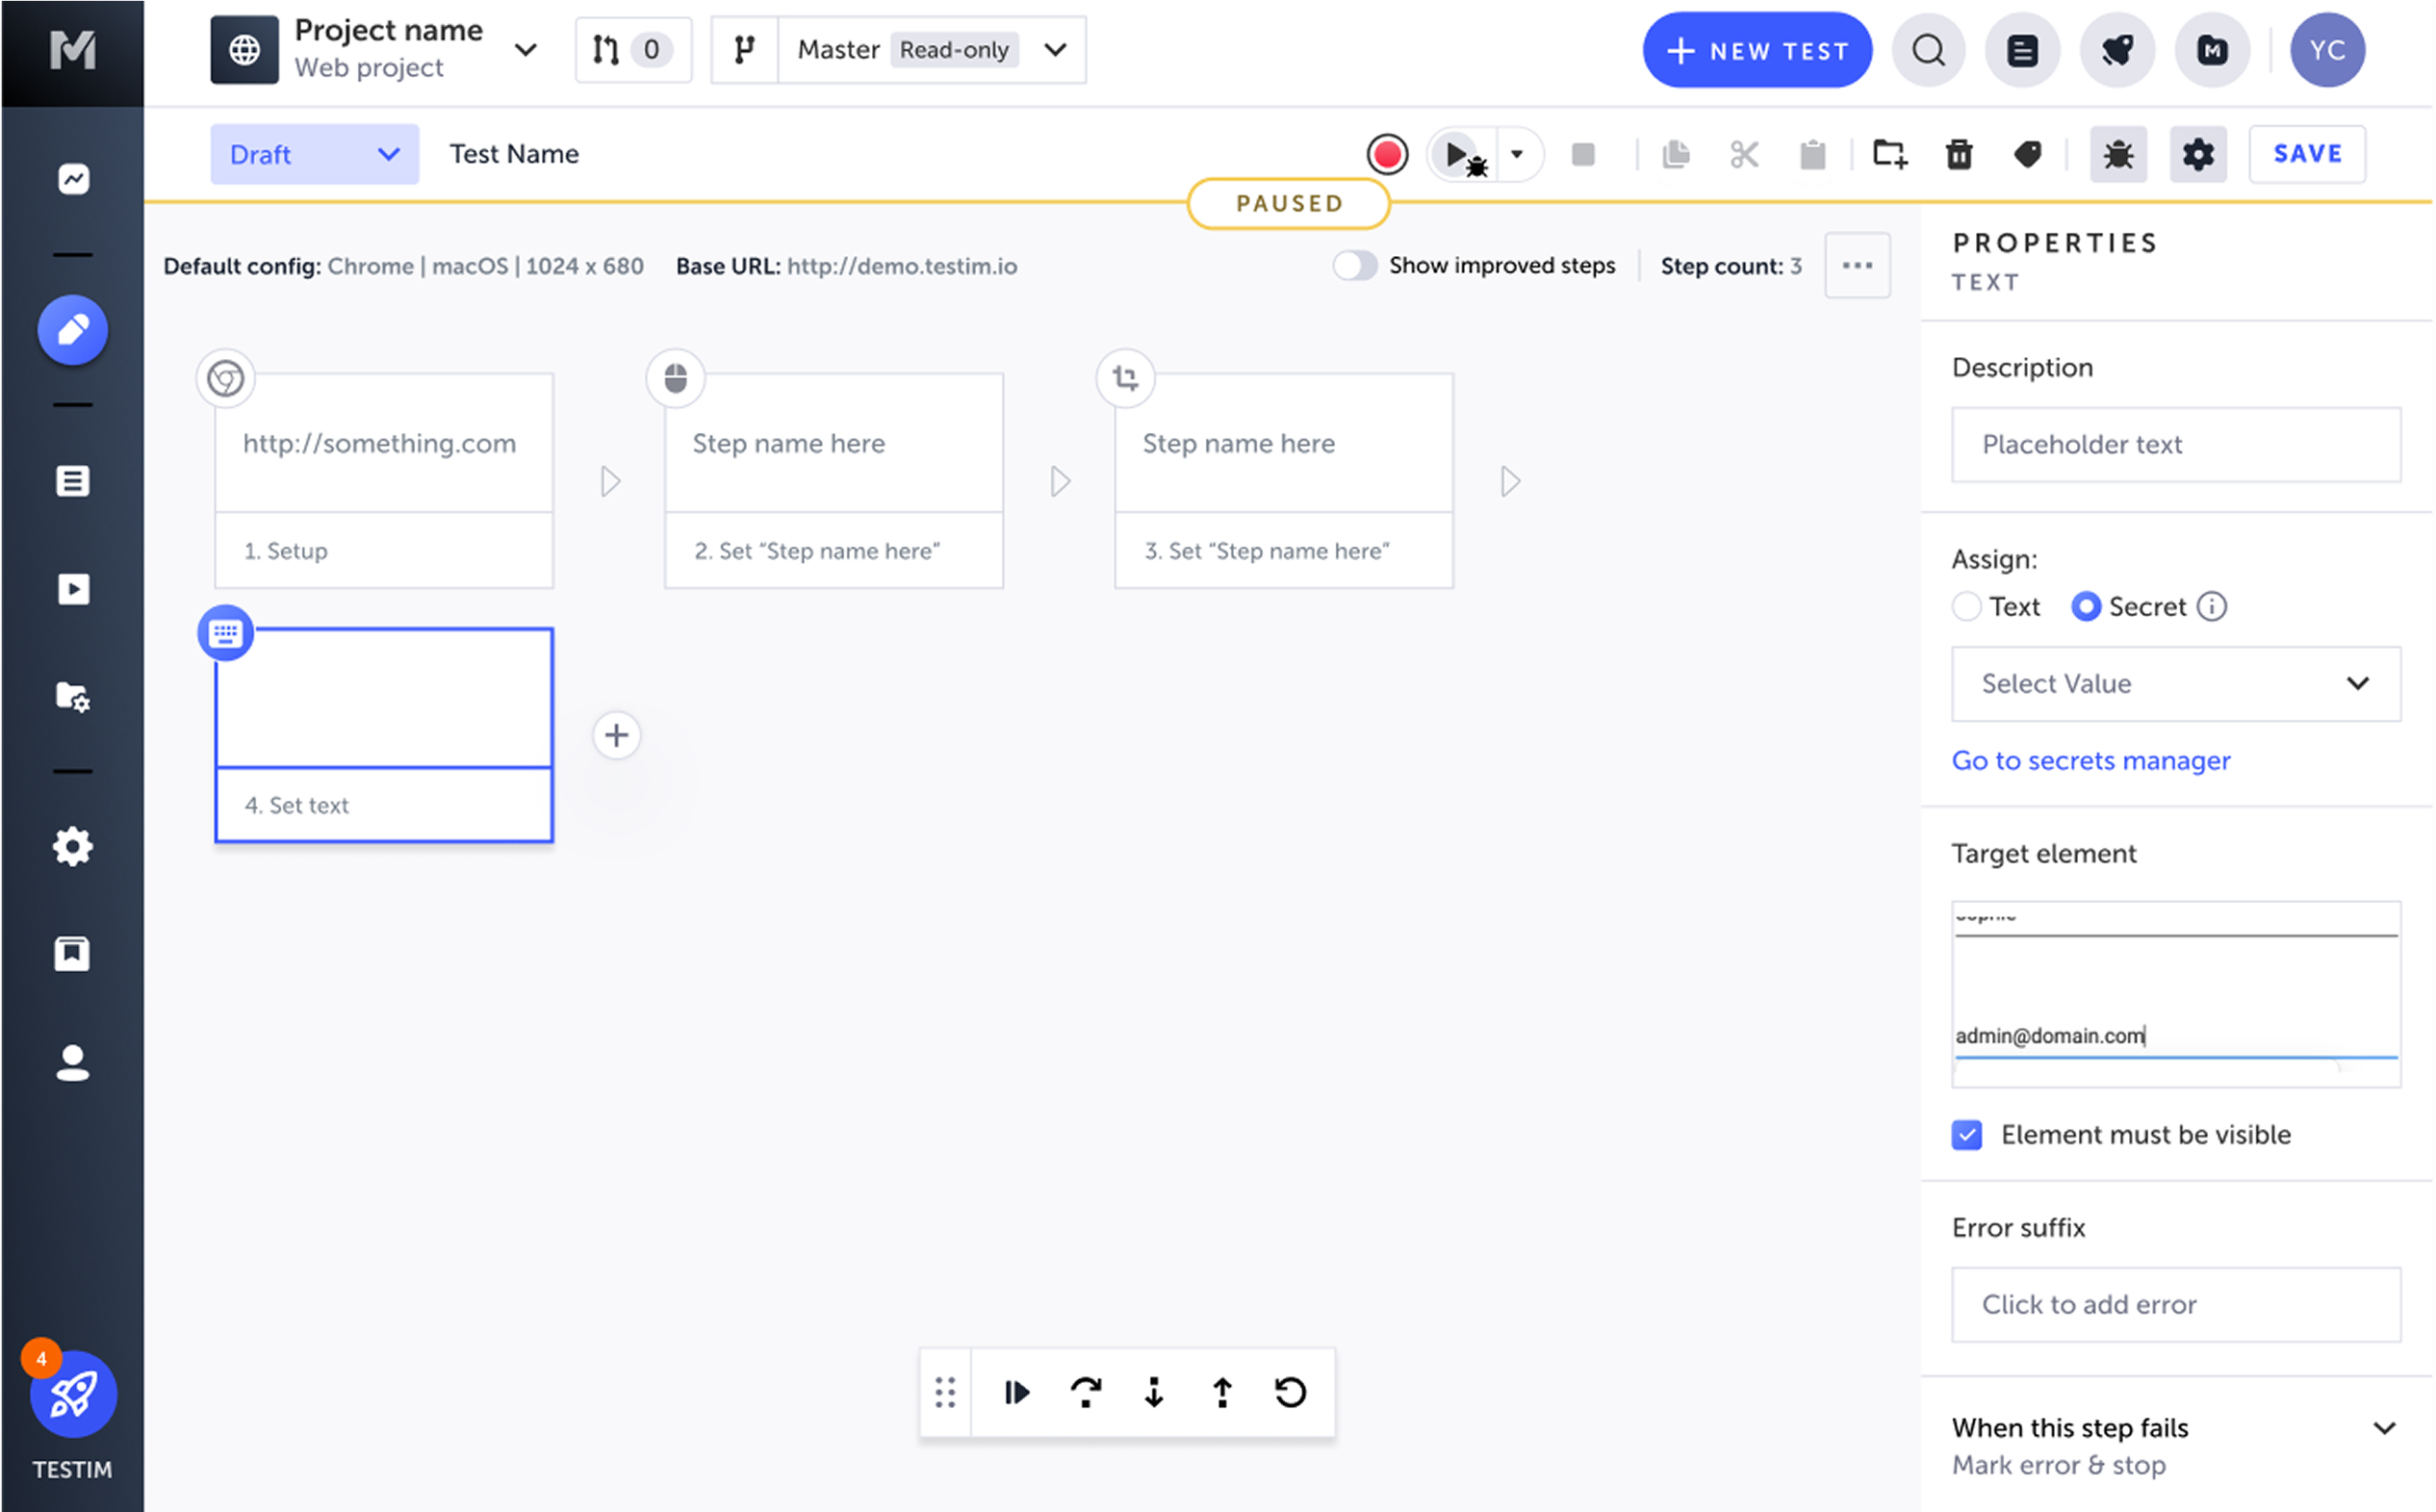Screen dimensions: 2436x1512
Task: Toggle Show improved steps switch
Action: 1356,266
